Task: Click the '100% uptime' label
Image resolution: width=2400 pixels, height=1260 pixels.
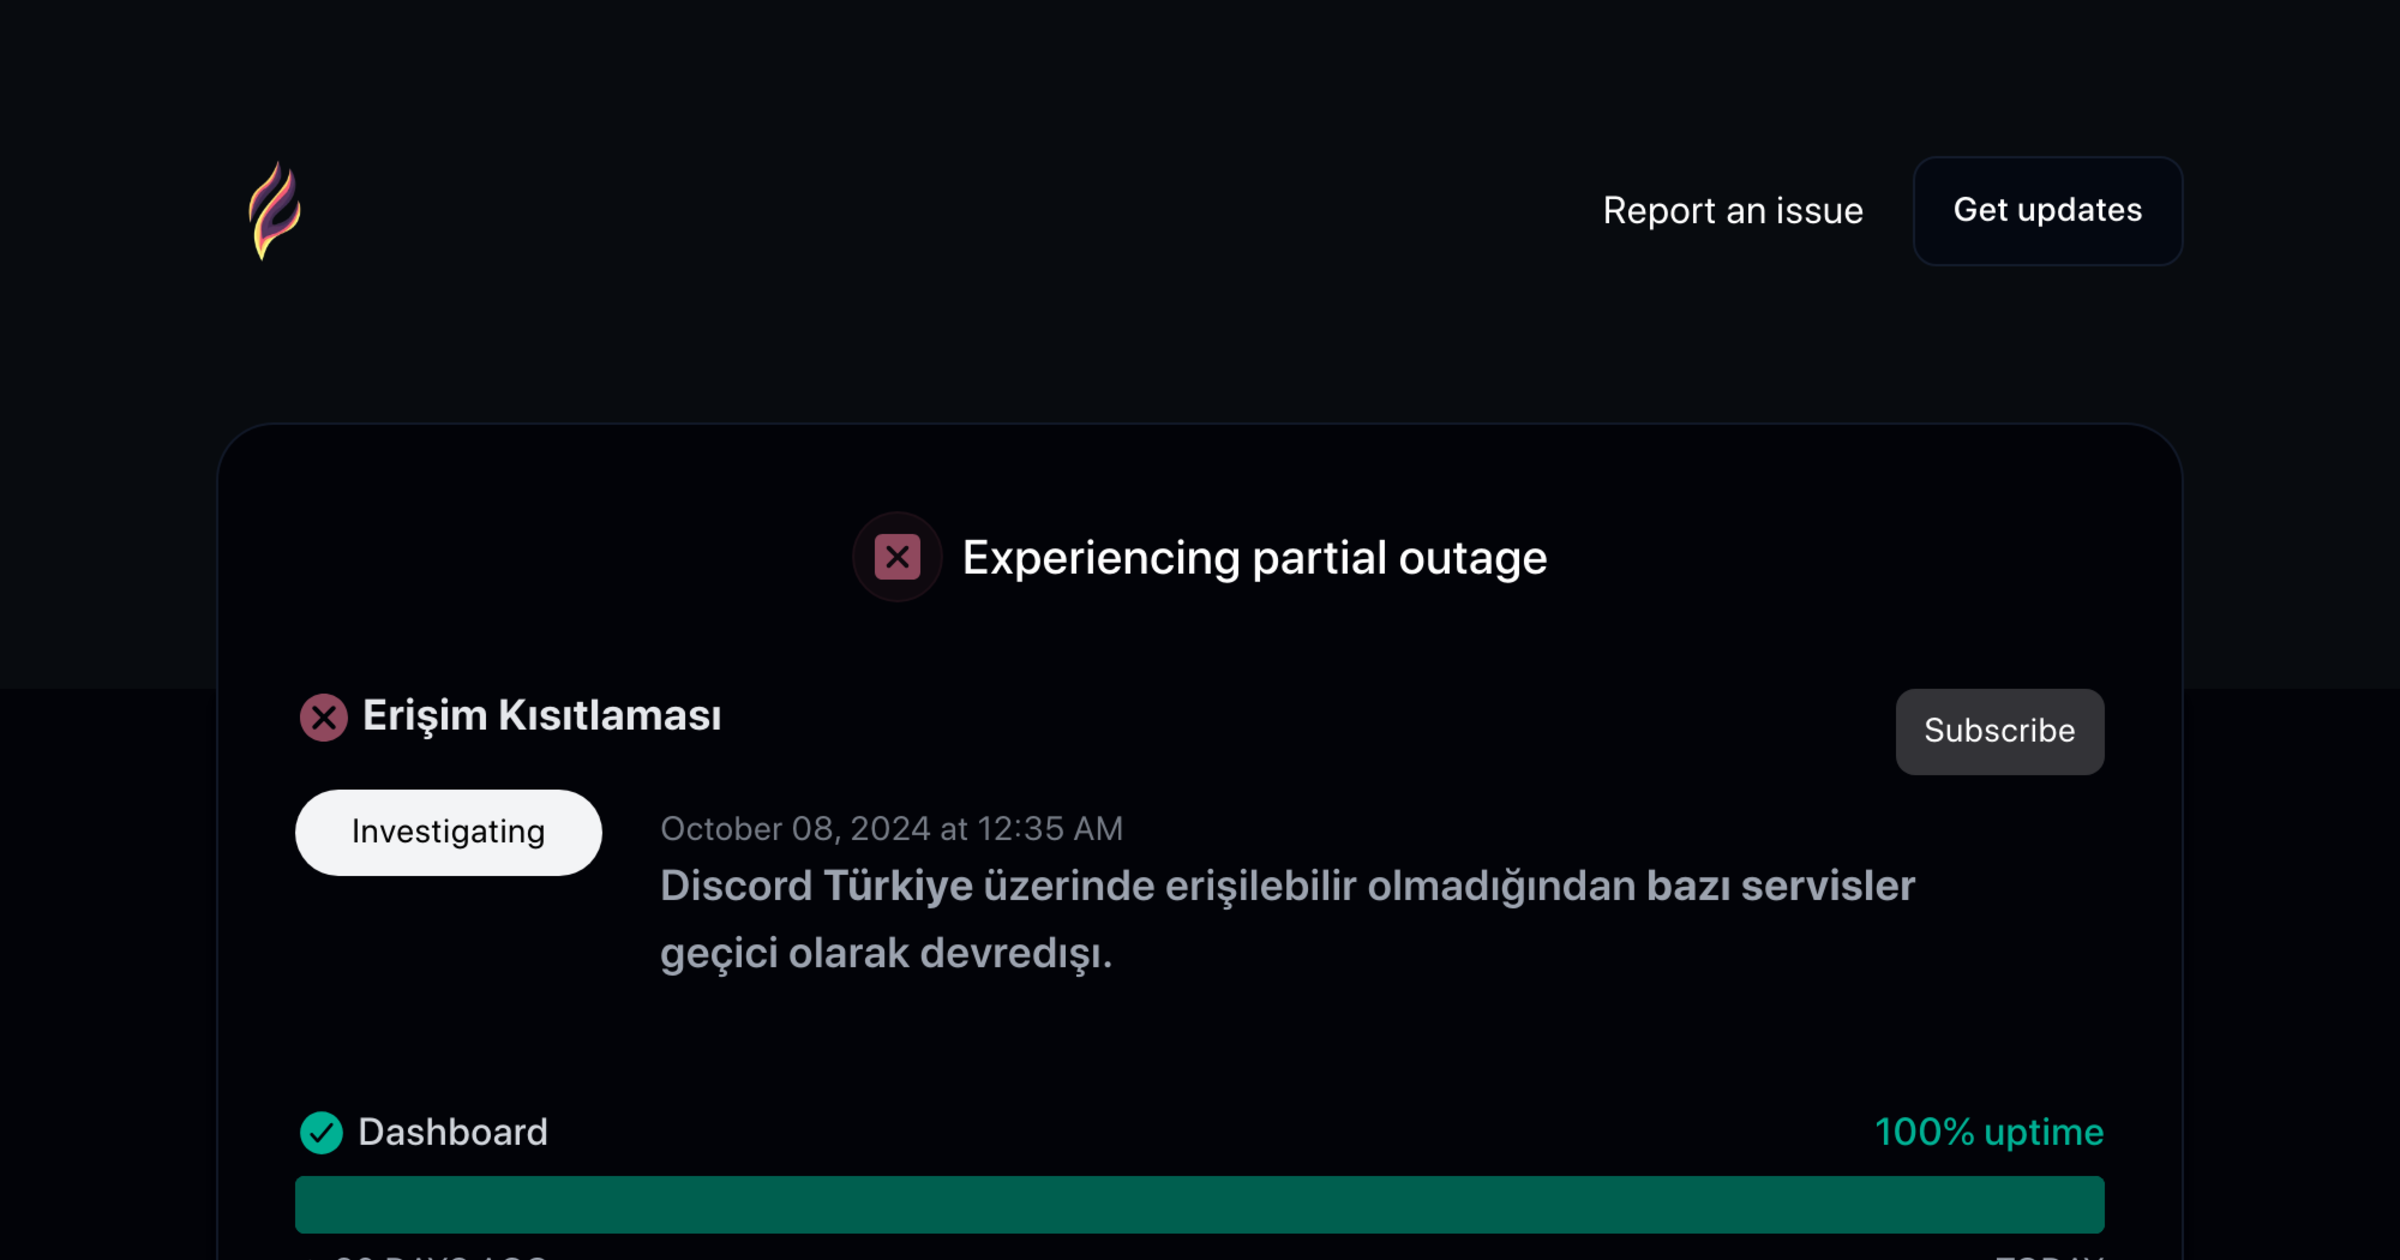Action: (1989, 1132)
